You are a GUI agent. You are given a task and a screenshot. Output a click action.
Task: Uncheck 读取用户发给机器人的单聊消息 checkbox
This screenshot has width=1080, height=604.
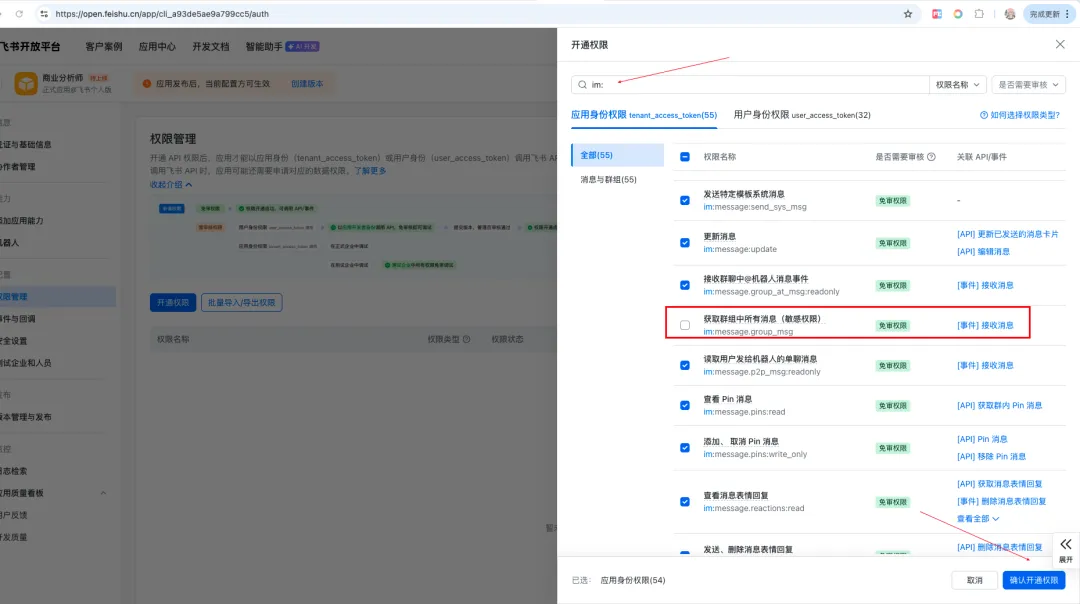tap(685, 365)
